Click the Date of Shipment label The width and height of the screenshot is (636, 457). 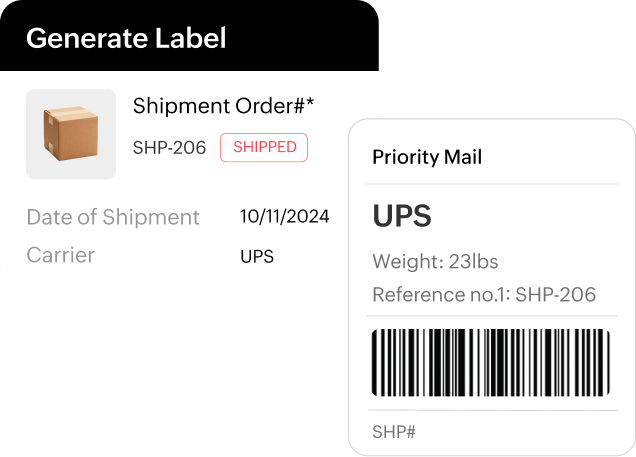(x=113, y=217)
